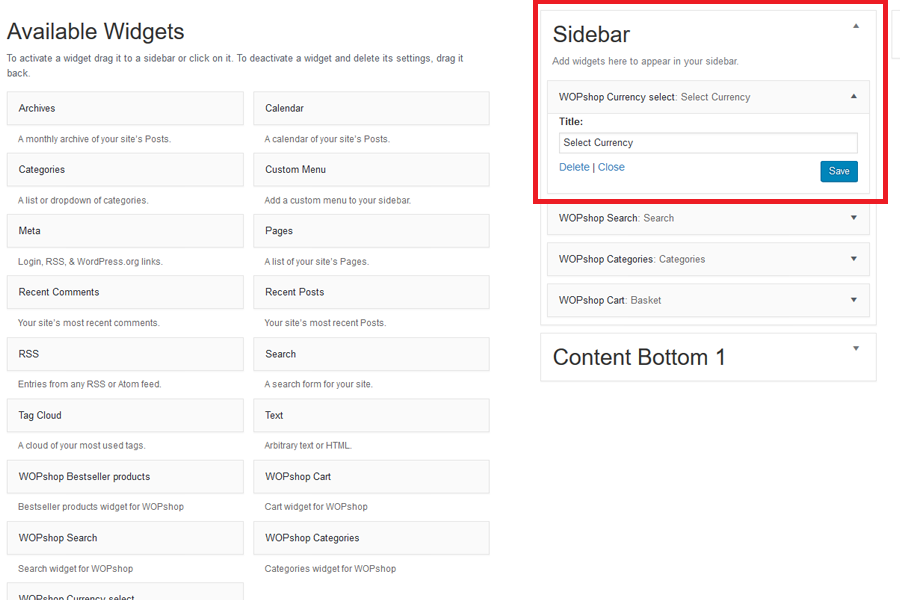Expand the WOPshop Search sidebar widget
The image size is (900, 600).
click(853, 218)
